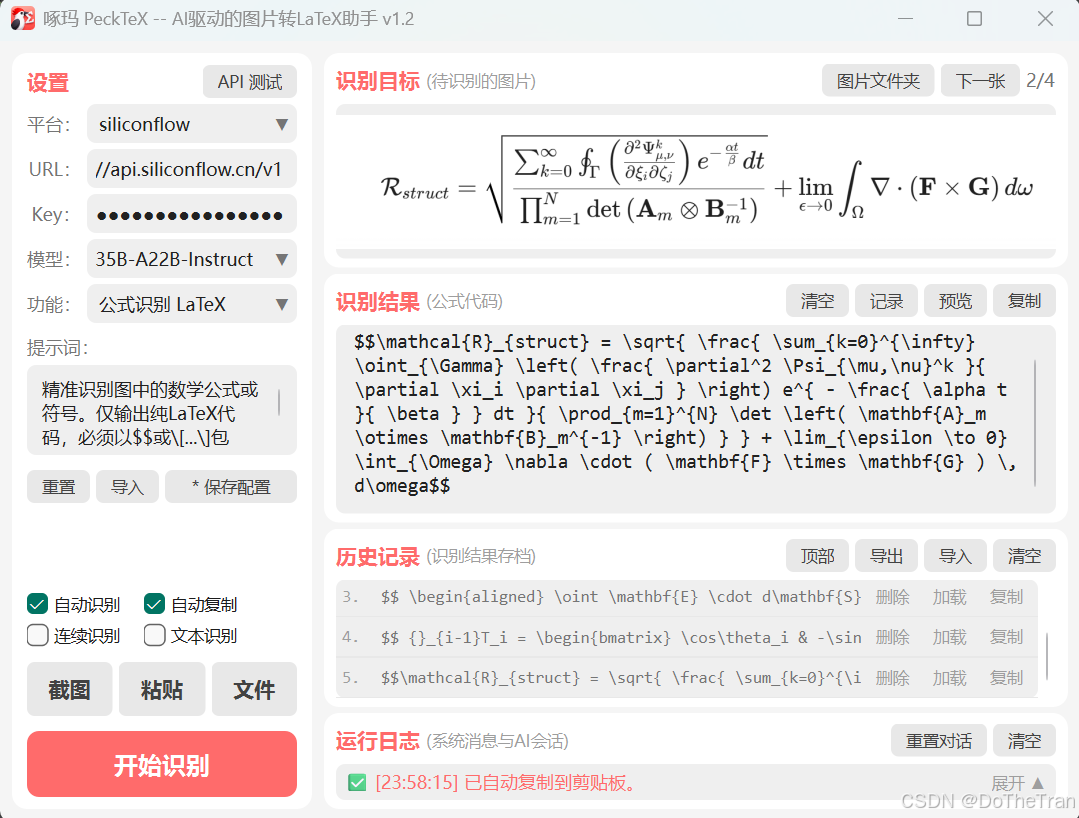The image size is (1079, 818).
Task: Enable the 连续识别 checkbox
Action: pos(37,635)
